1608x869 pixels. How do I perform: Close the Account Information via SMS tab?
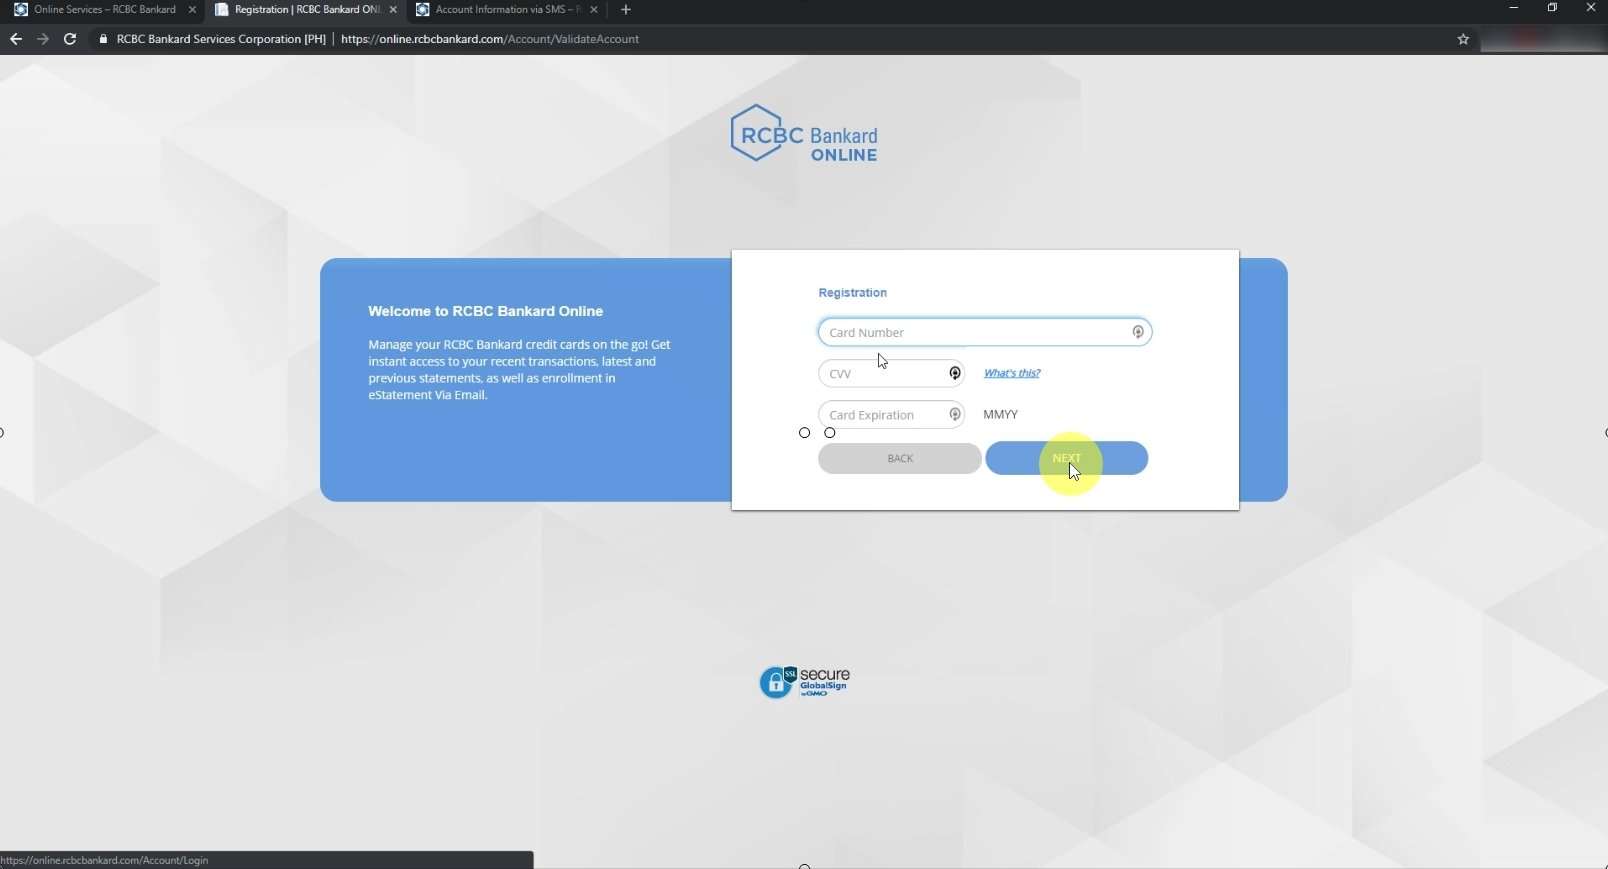click(594, 9)
